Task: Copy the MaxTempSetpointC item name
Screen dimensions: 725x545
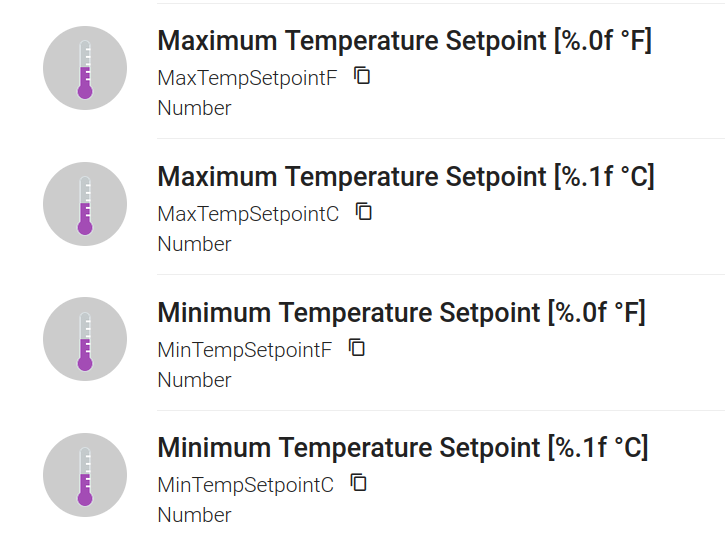Action: click(x=365, y=212)
